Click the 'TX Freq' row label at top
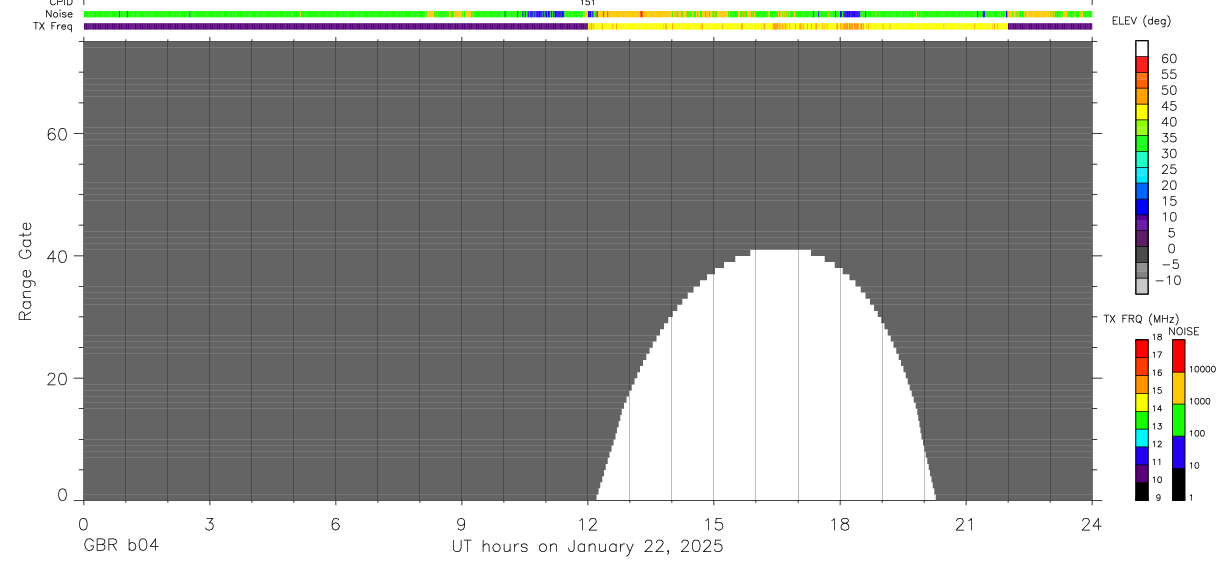 (53, 26)
